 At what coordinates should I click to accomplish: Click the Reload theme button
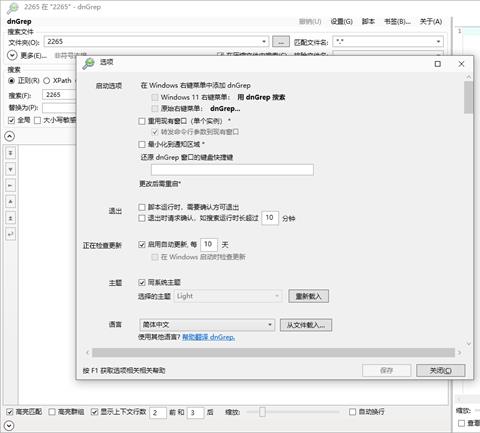(308, 296)
